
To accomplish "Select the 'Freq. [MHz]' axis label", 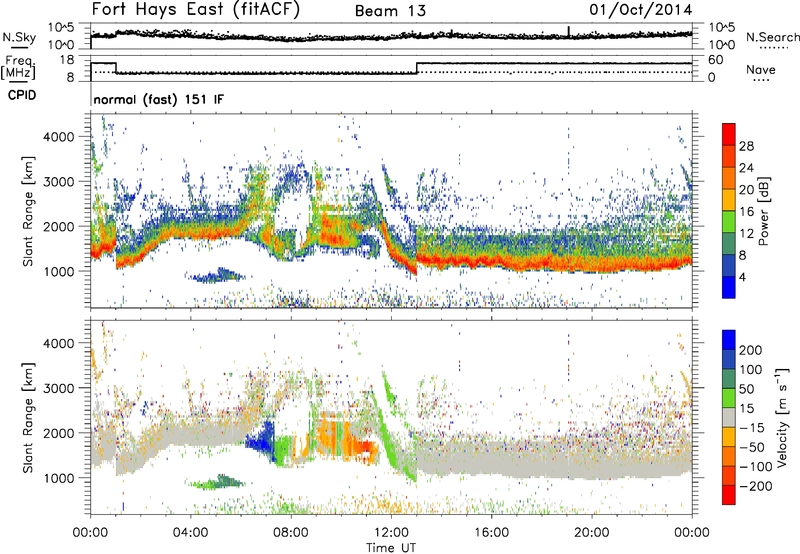I will pos(18,68).
